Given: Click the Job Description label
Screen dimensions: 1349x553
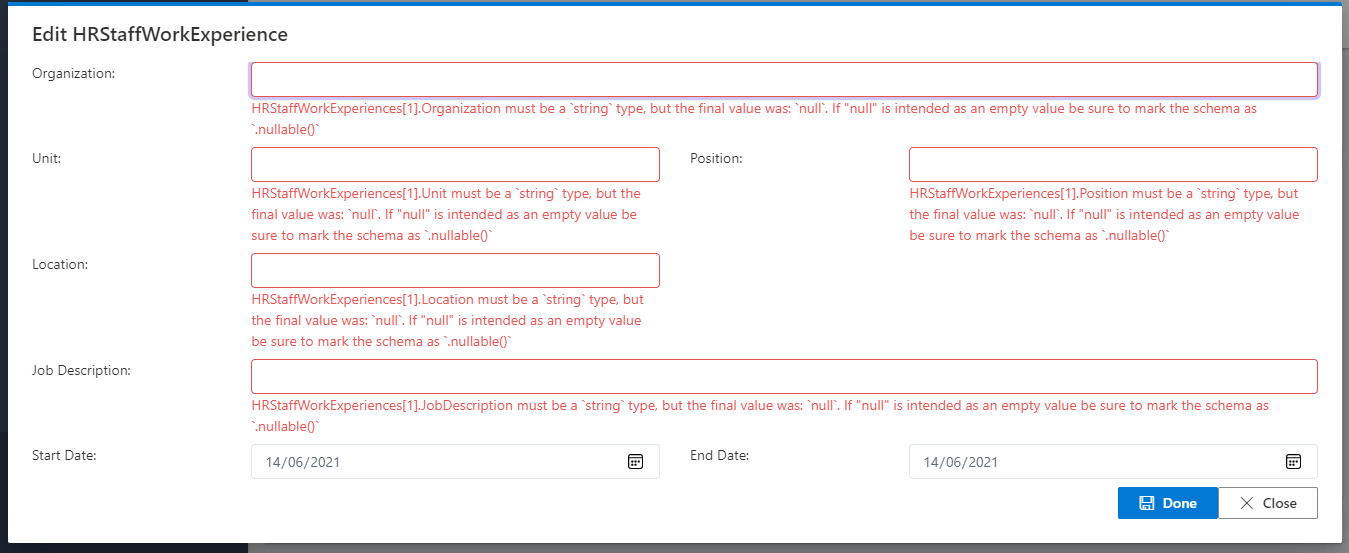Looking at the screenshot, I should tap(82, 370).
